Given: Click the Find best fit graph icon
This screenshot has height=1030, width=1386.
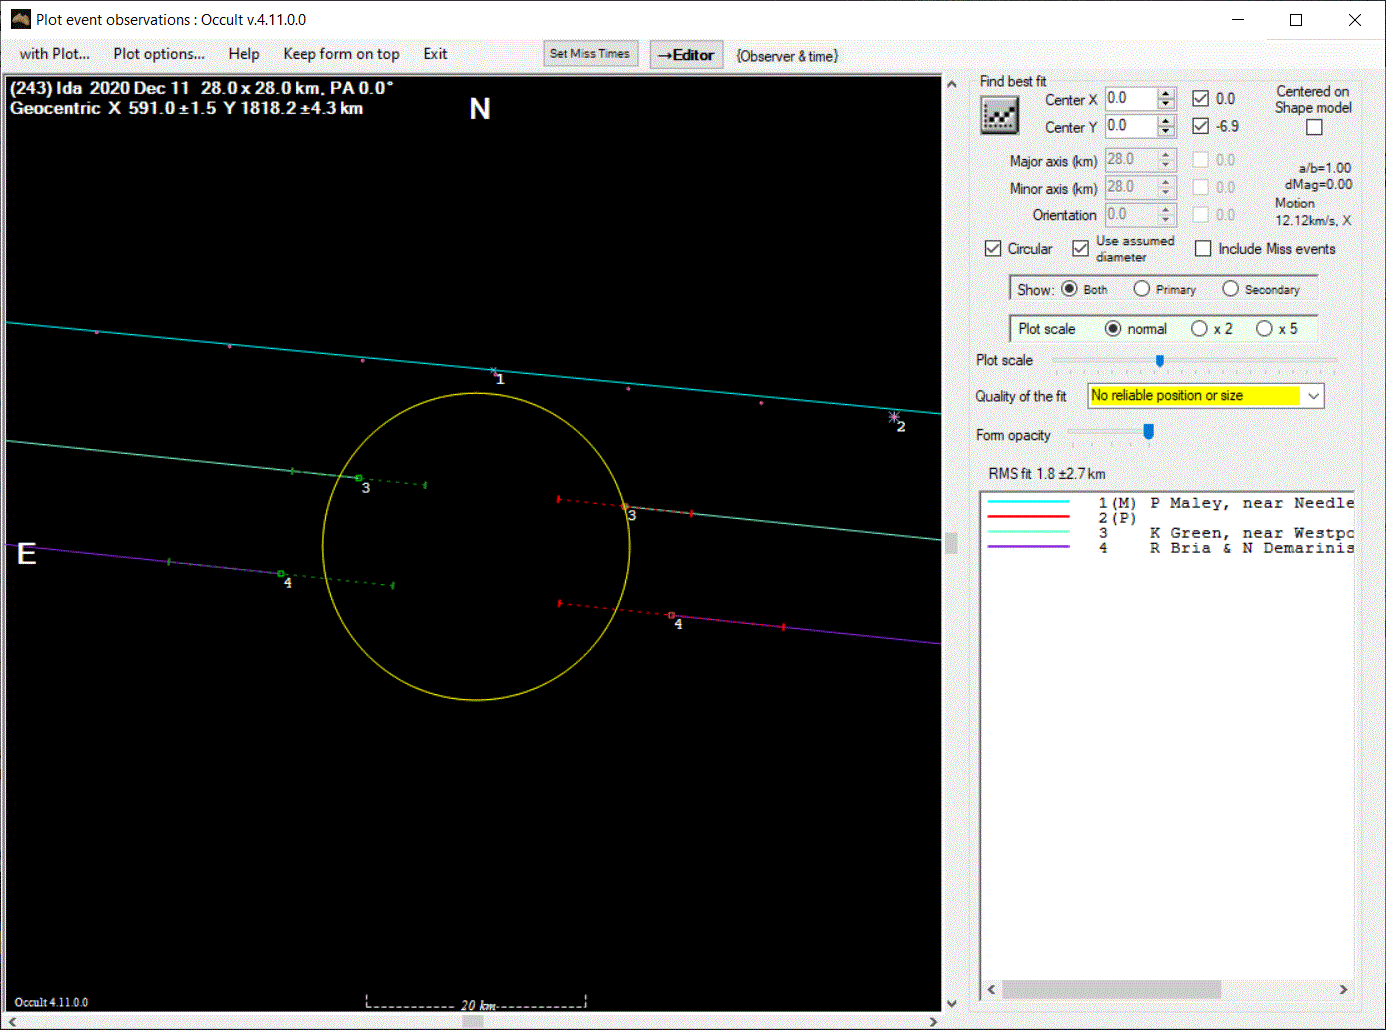Looking at the screenshot, I should coord(999,116).
